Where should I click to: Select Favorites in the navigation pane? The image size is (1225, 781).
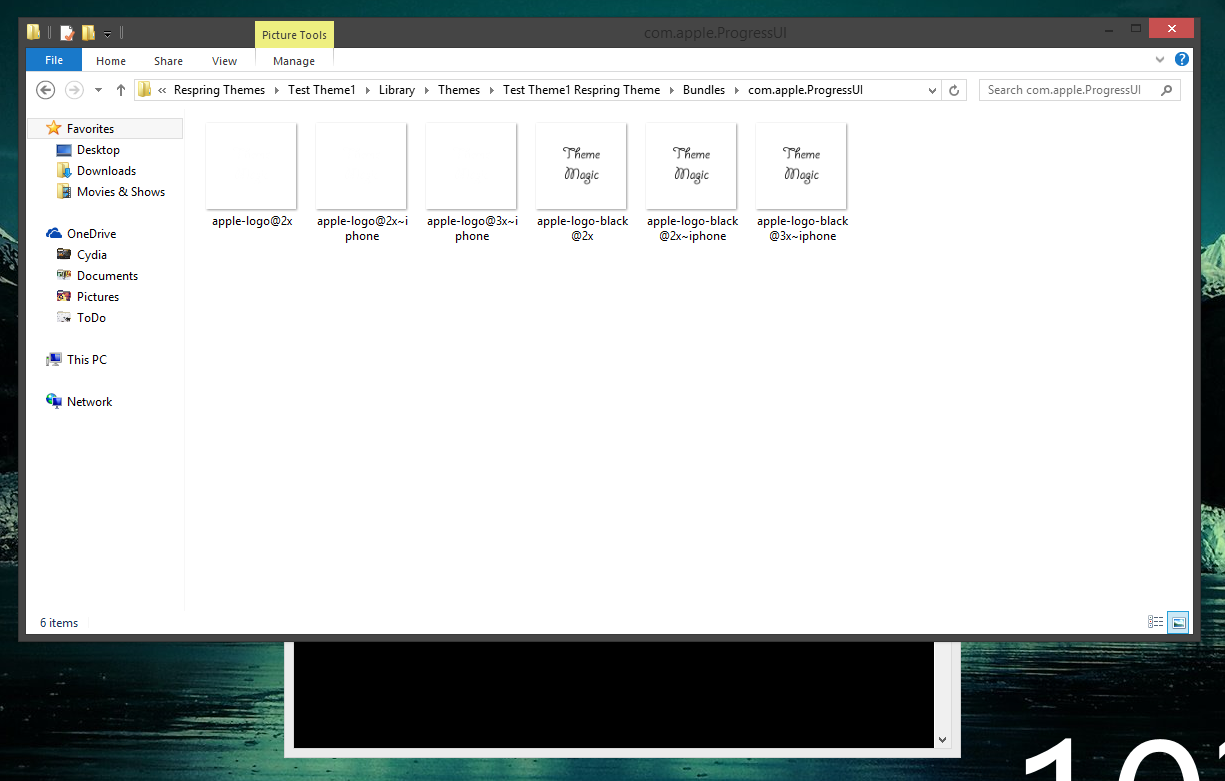click(90, 129)
